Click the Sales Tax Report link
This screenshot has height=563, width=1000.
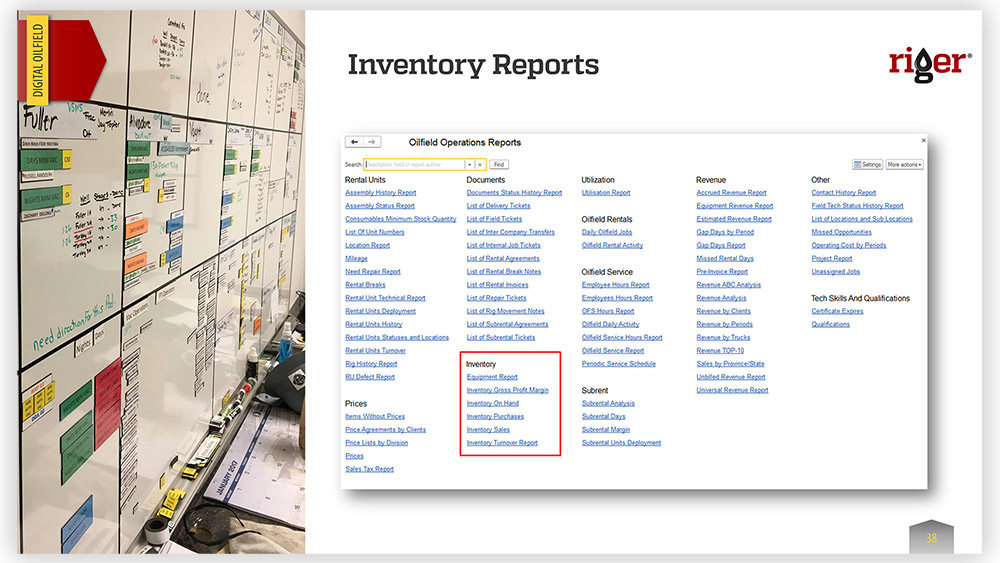[x=369, y=469]
